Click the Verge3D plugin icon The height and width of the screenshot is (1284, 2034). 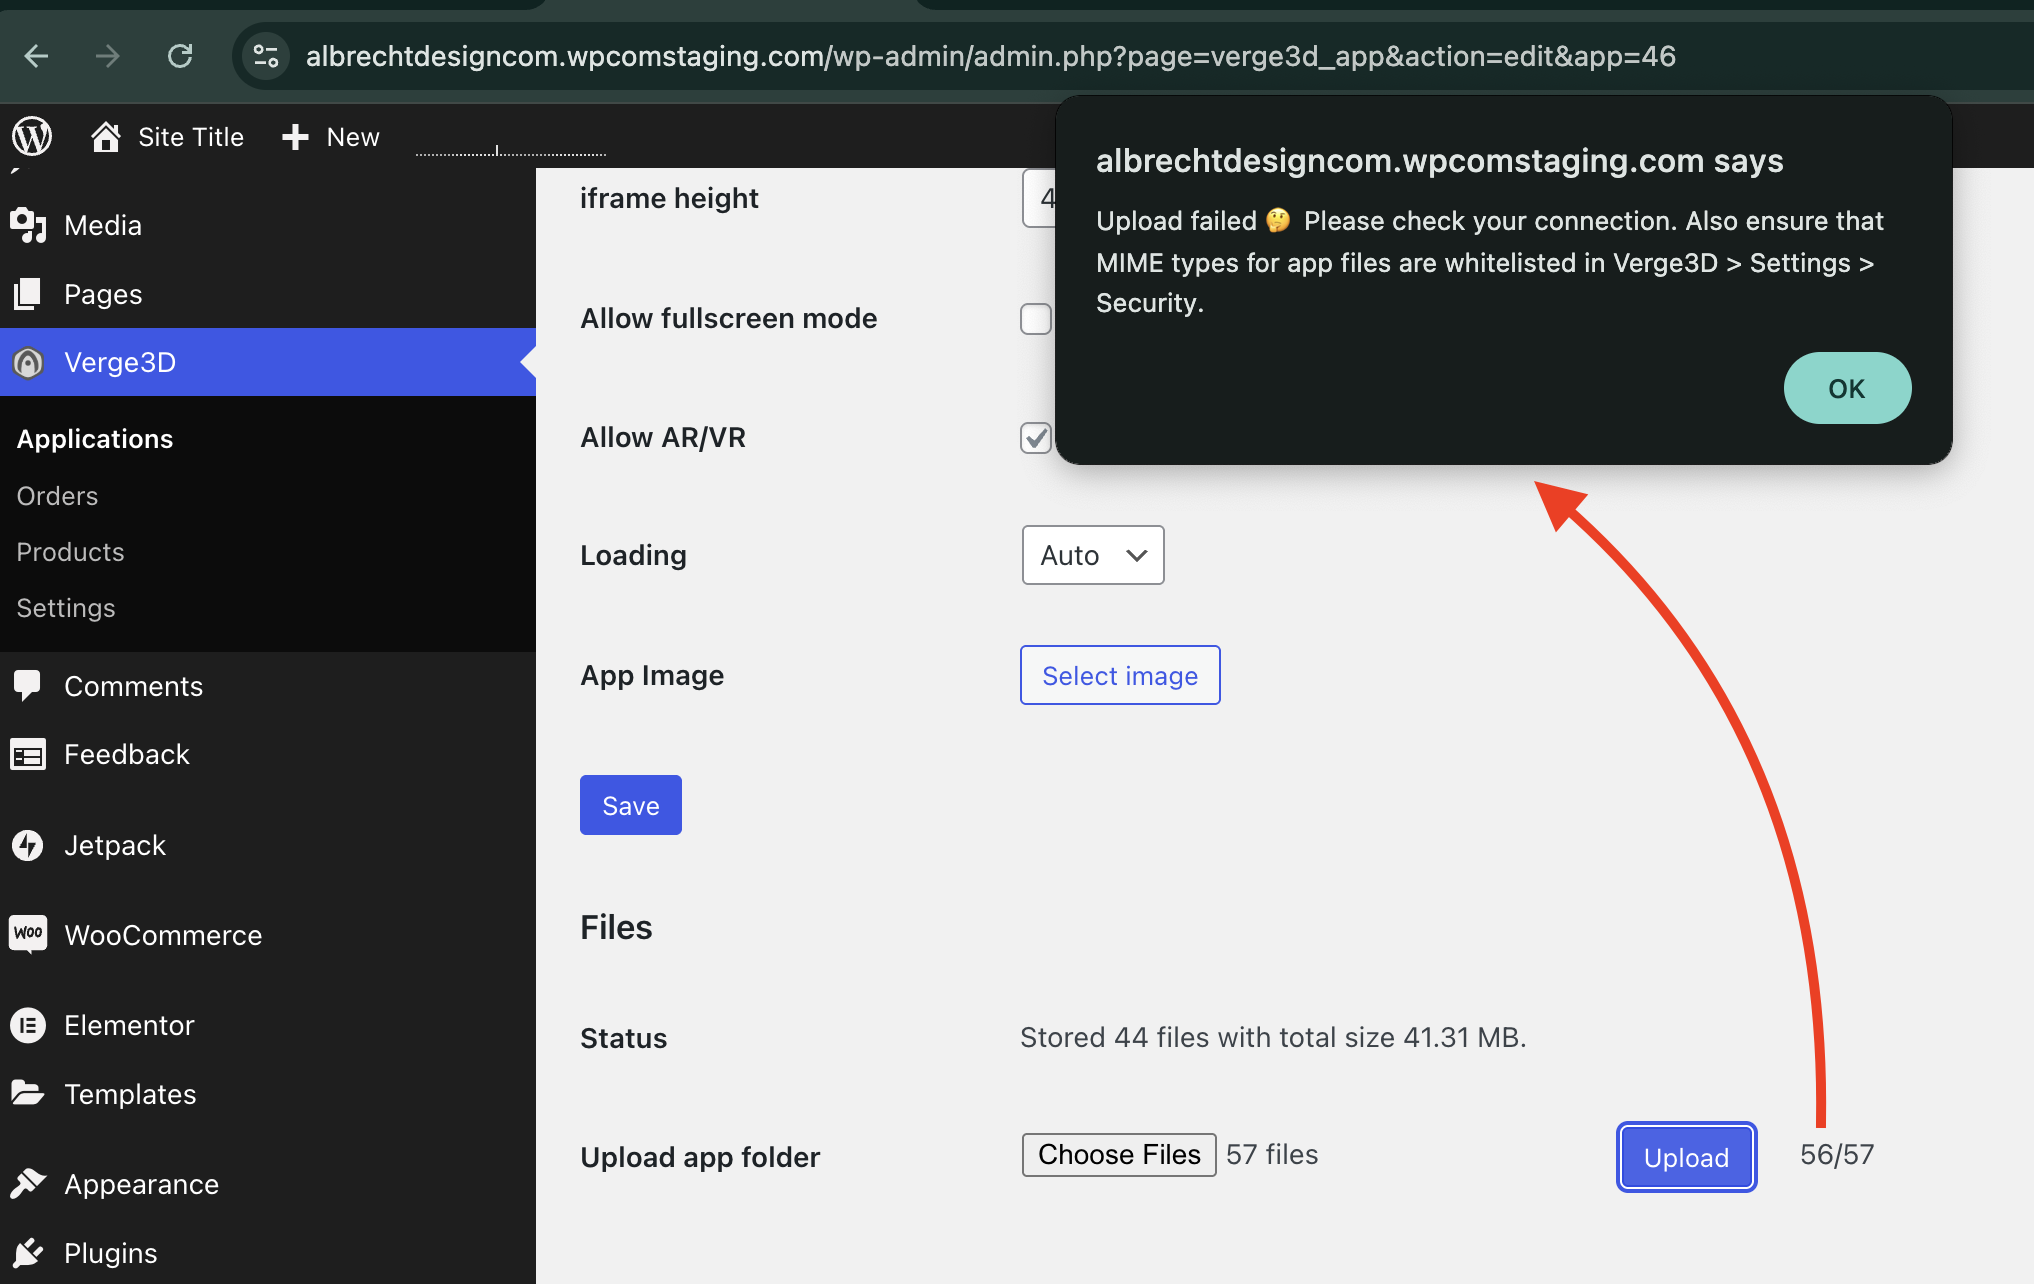tap(28, 362)
